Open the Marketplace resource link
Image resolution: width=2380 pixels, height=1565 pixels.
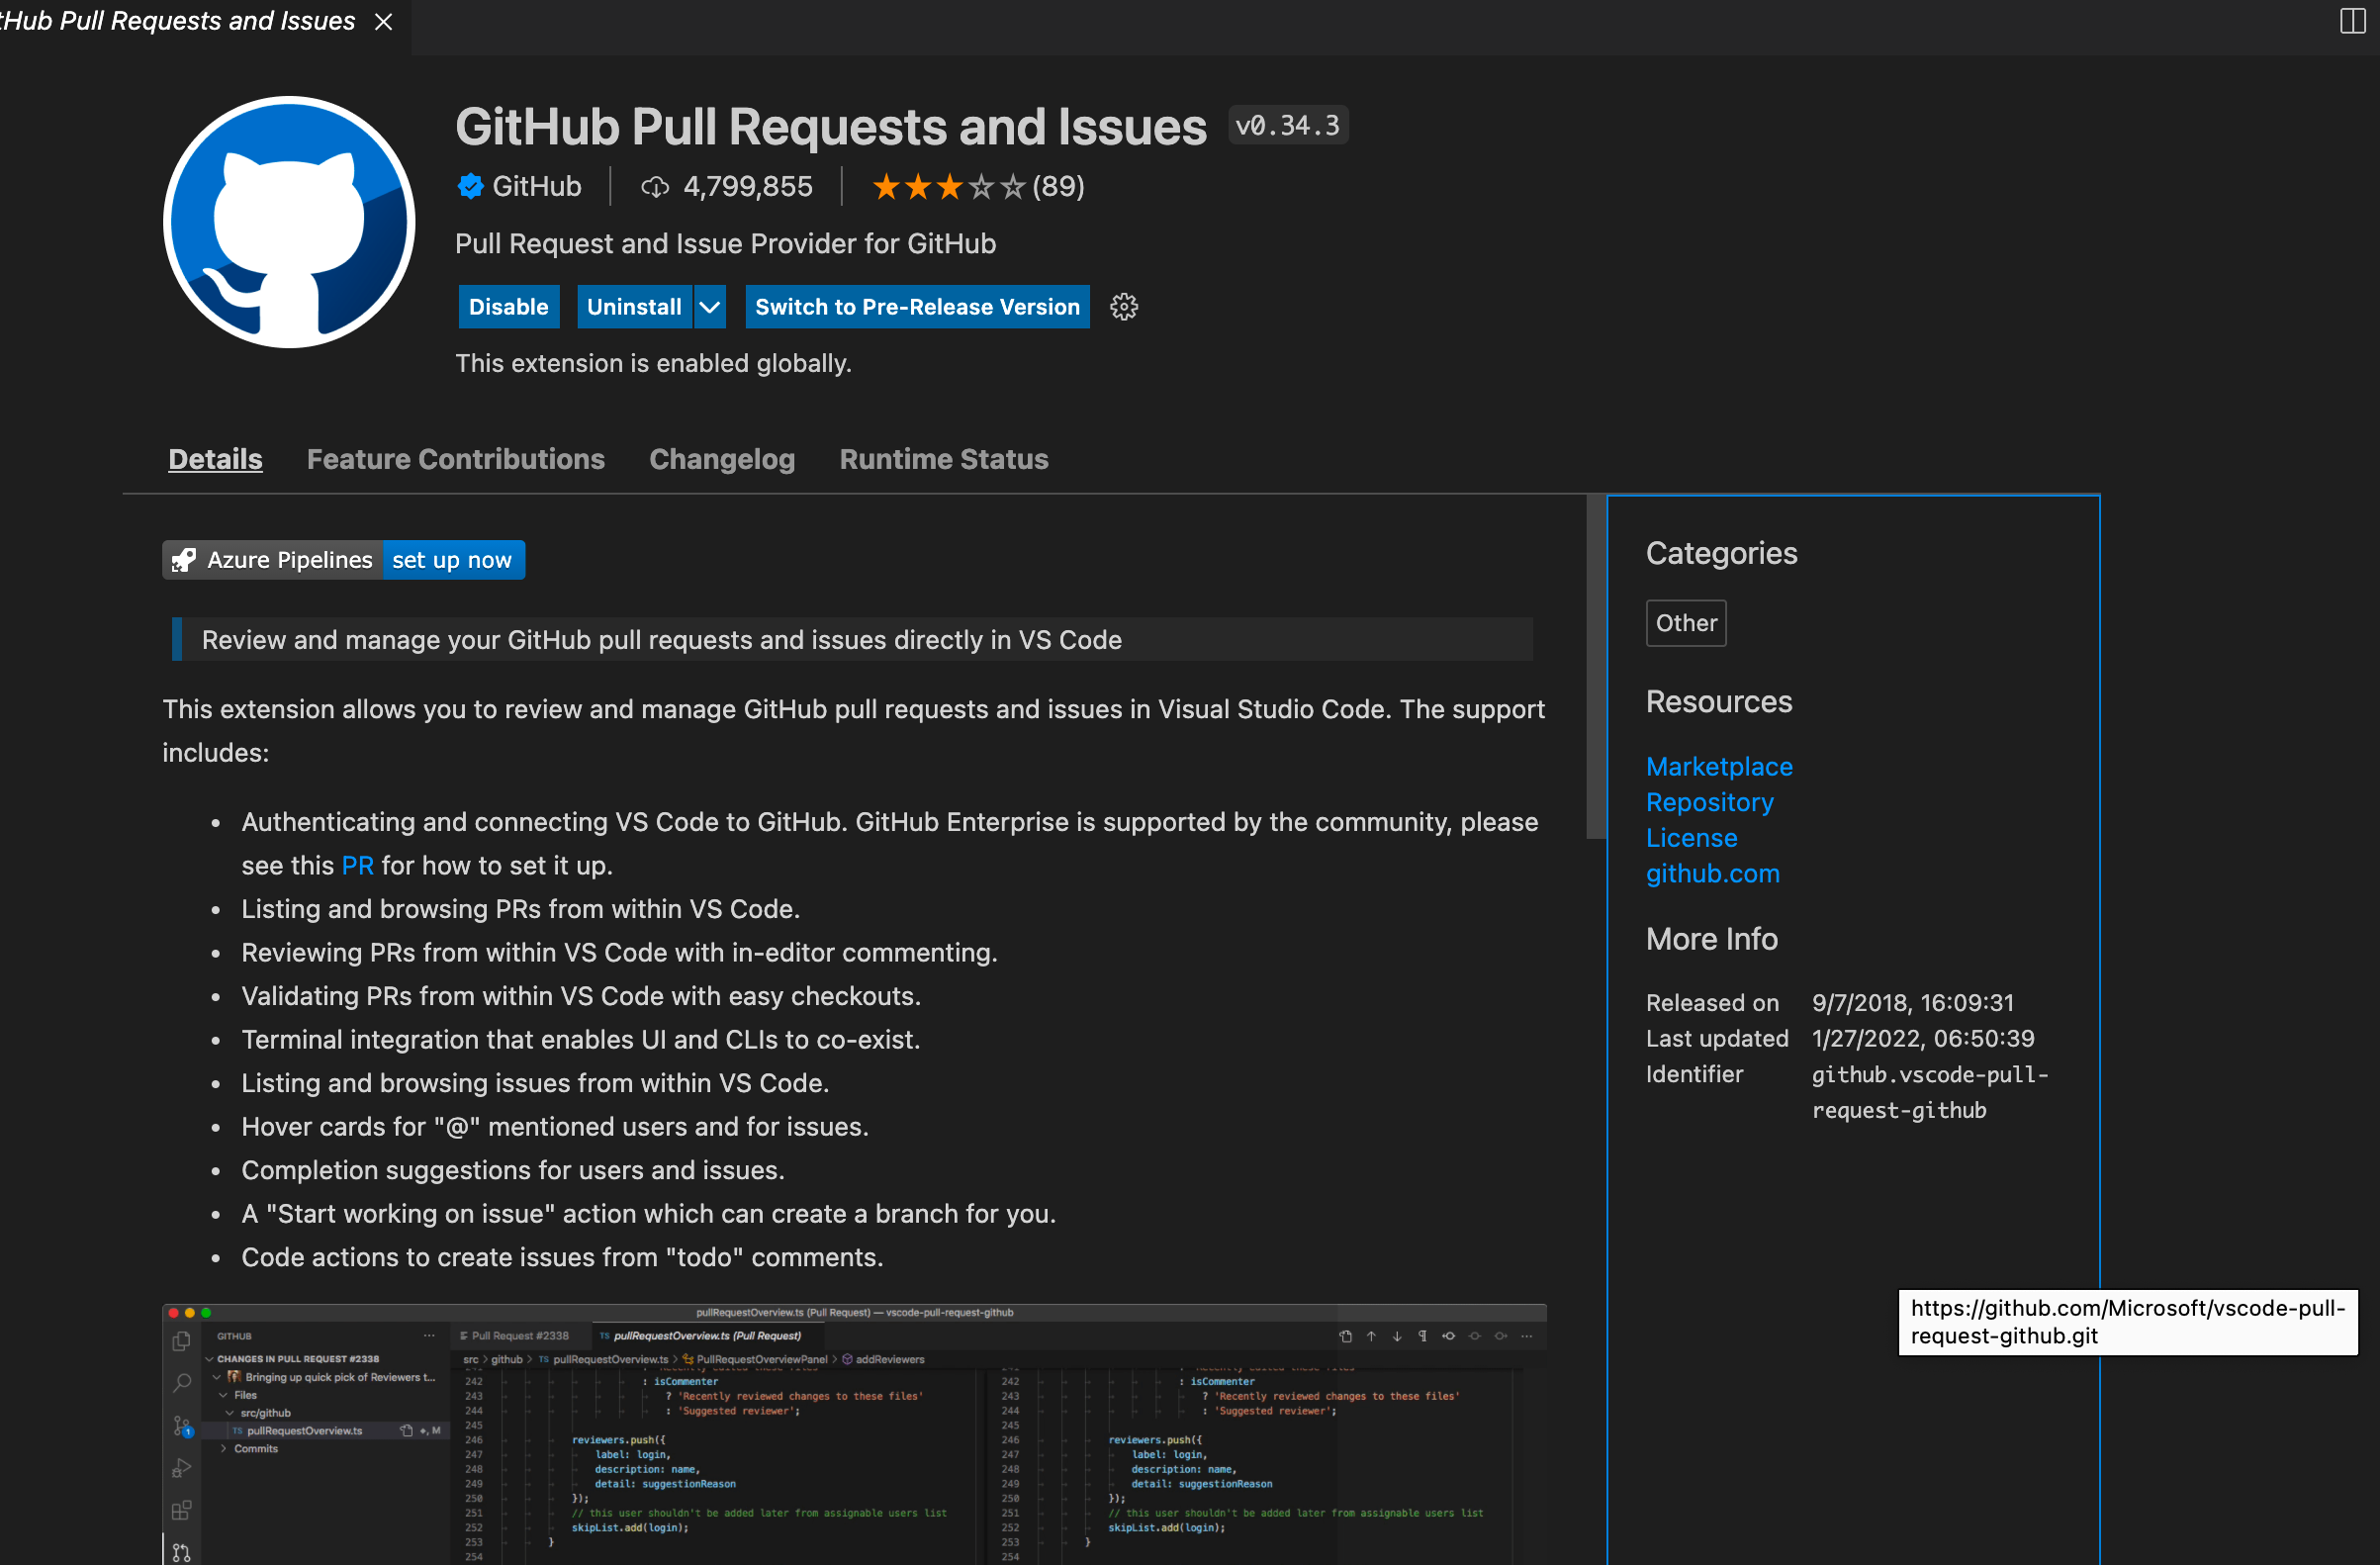click(x=1718, y=766)
